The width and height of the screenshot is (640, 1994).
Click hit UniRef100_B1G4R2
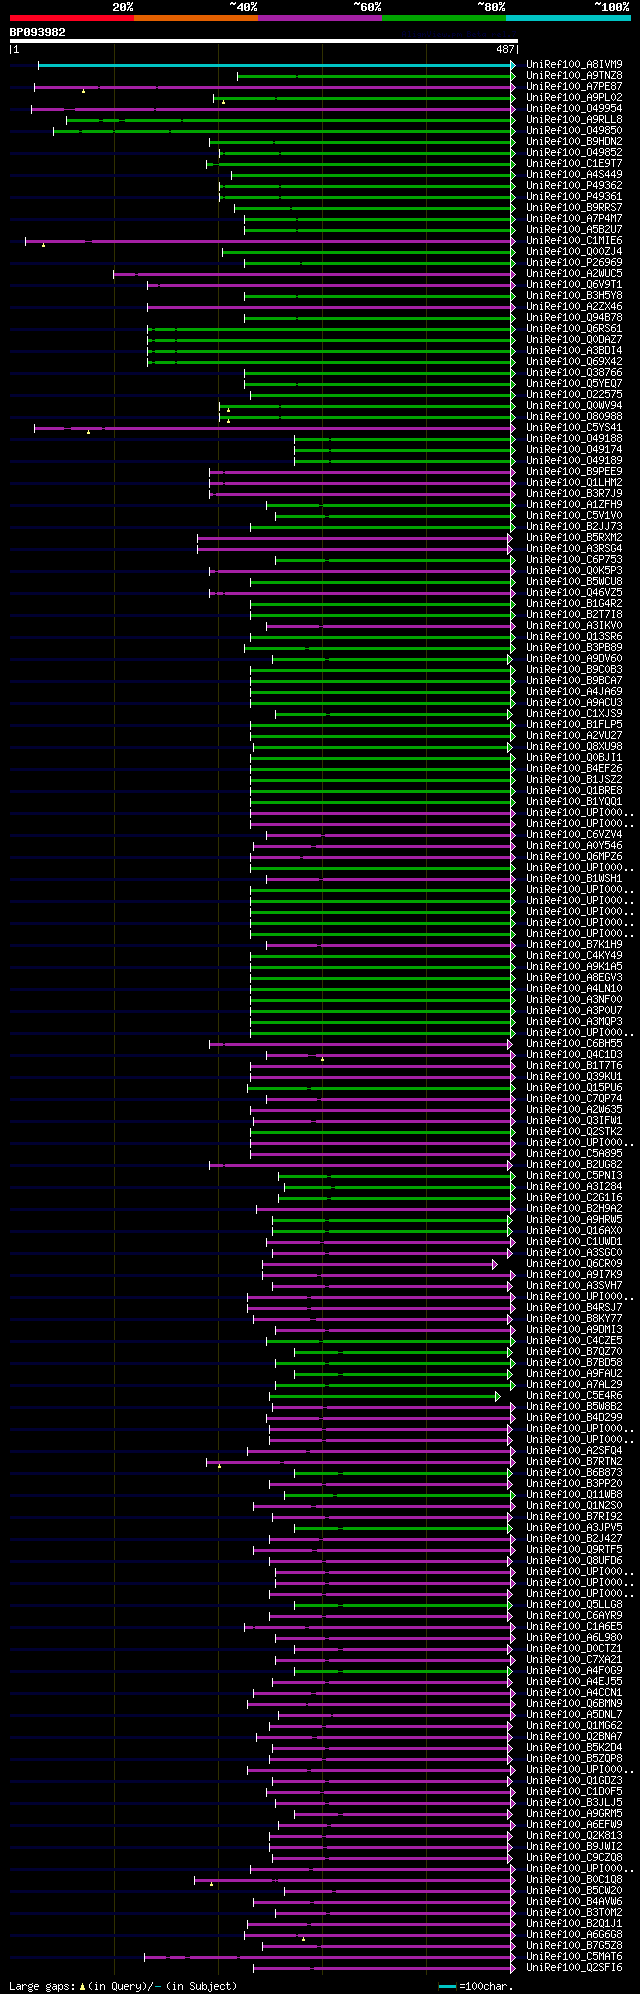click(x=574, y=604)
